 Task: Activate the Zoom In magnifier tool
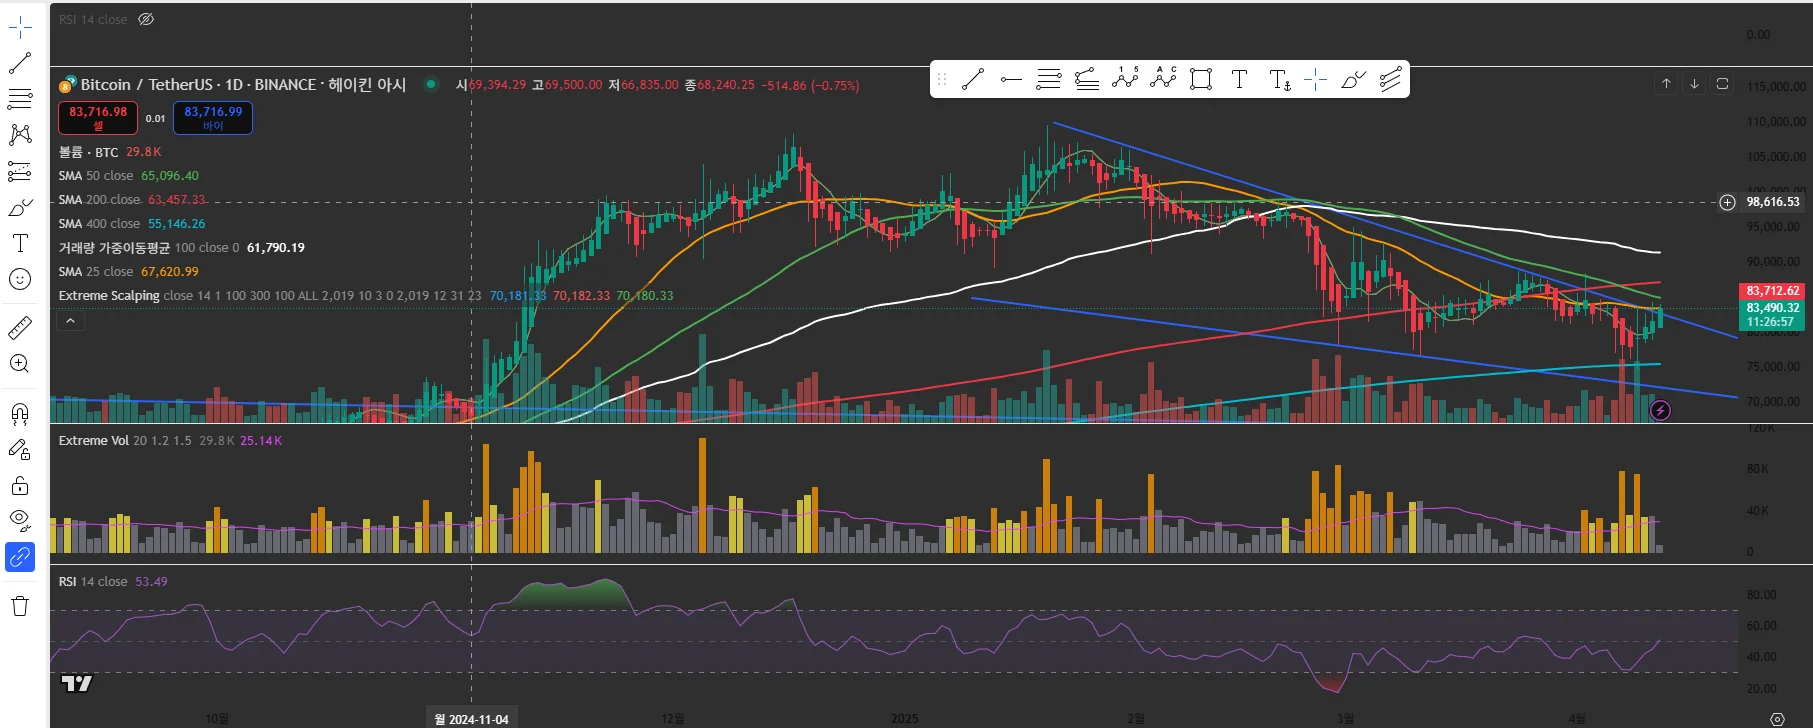click(x=20, y=364)
